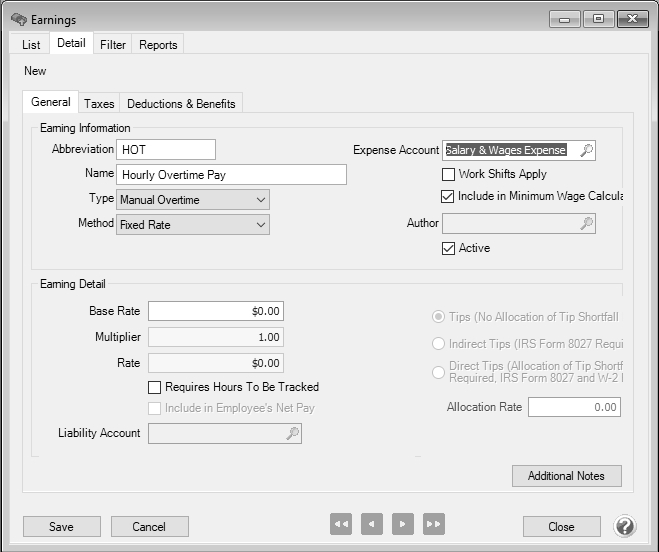659x552 pixels.
Task: Switch to the Taxes tab
Action: (x=99, y=103)
